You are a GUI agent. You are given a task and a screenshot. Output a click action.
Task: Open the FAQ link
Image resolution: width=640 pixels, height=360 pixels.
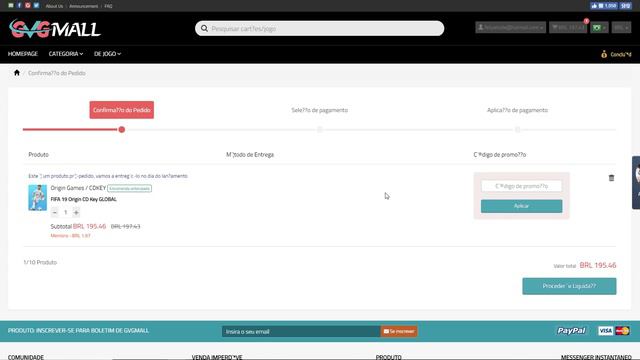[108, 6]
